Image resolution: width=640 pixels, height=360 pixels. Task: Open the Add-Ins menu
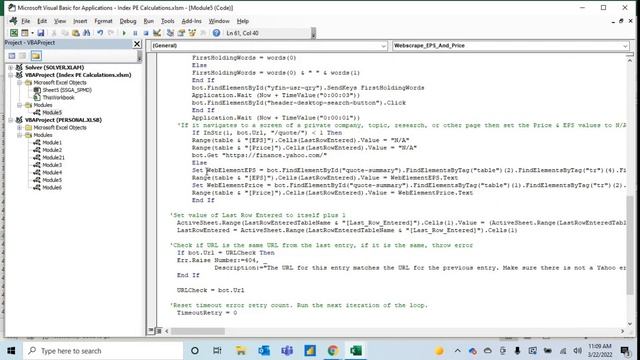point(191,21)
